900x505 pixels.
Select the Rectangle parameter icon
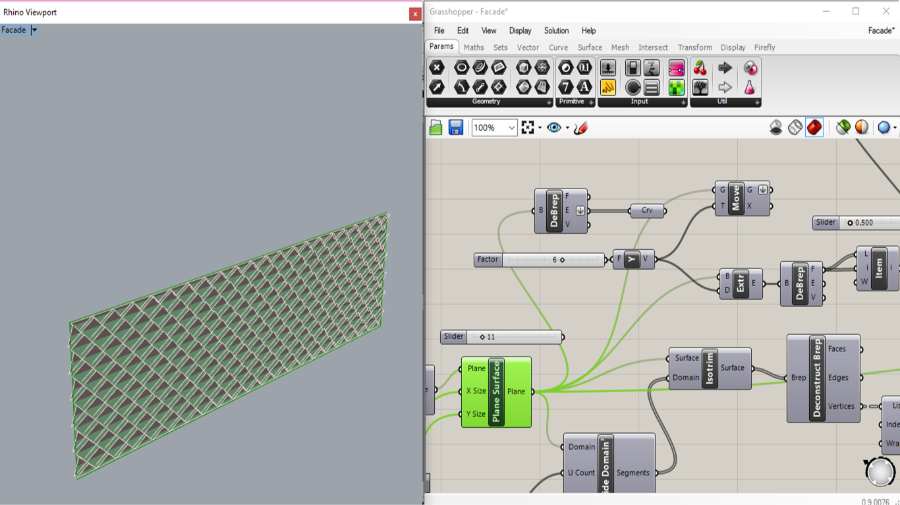click(499, 87)
